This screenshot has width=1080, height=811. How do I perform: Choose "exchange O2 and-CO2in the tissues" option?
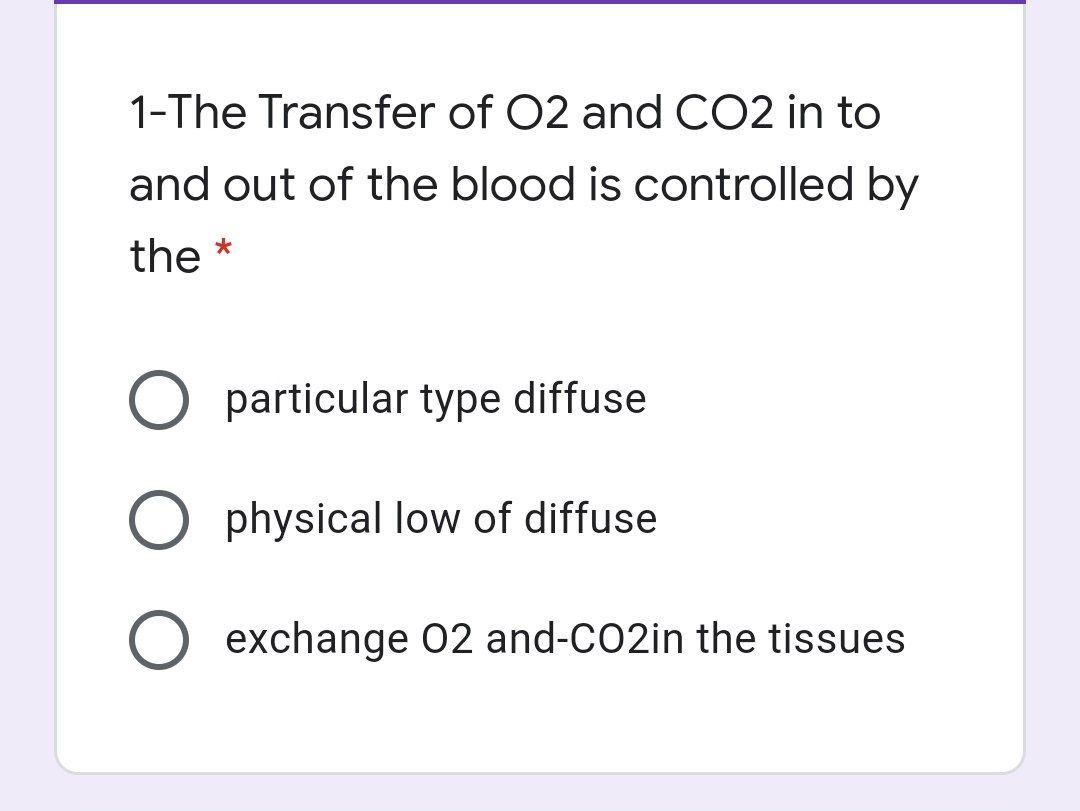158,640
